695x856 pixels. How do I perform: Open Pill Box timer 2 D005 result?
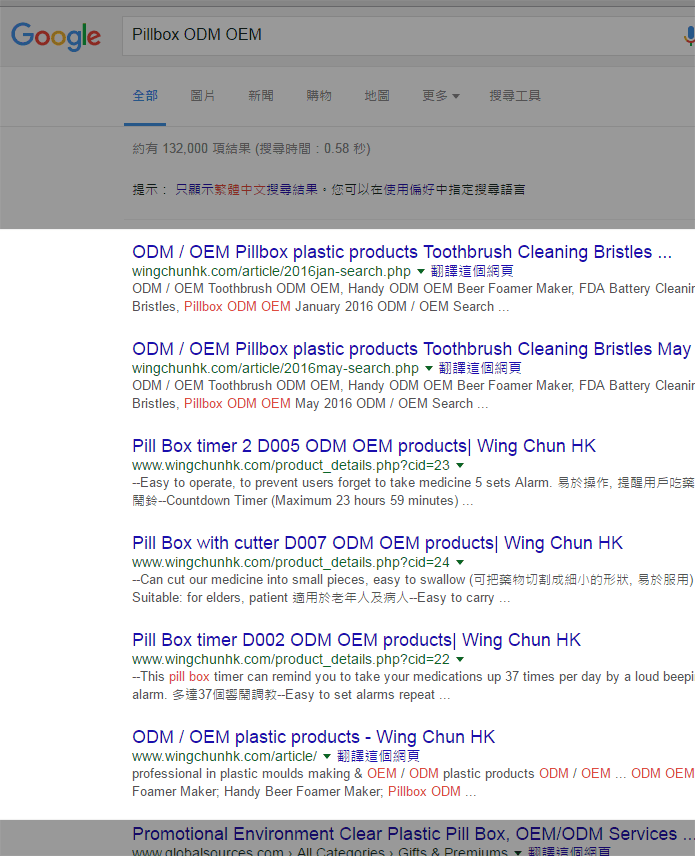pyautogui.click(x=364, y=446)
